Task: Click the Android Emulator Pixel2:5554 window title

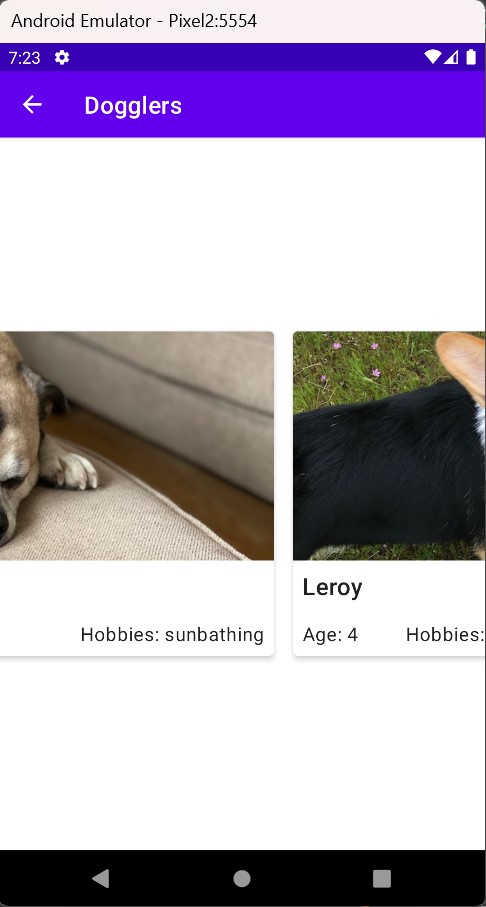Action: (x=134, y=21)
